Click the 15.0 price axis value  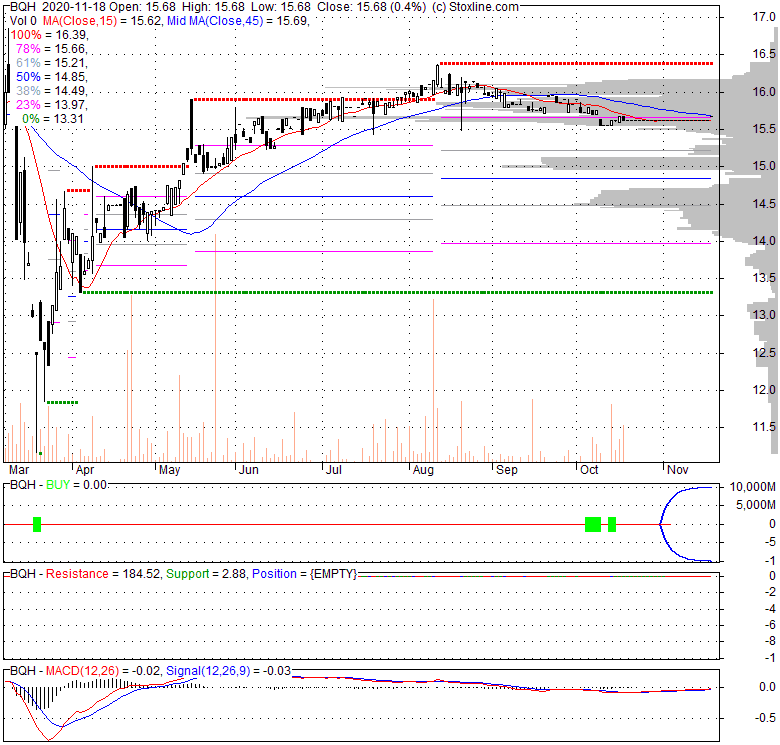[764, 166]
